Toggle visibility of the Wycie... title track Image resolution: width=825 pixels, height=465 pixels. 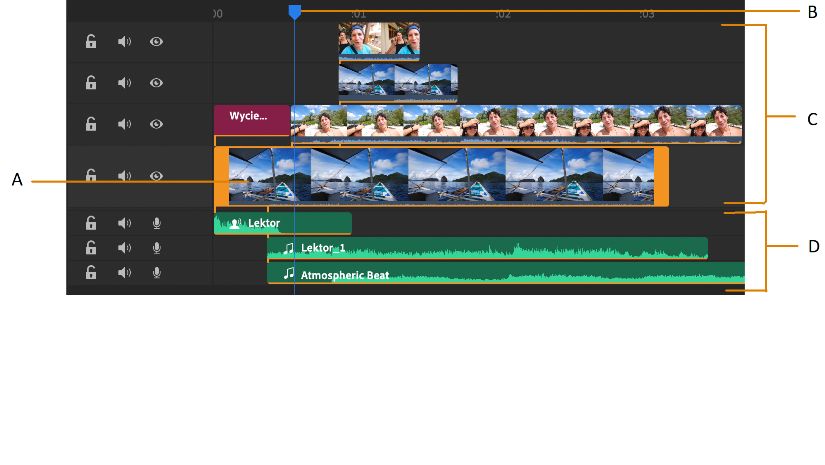point(156,124)
